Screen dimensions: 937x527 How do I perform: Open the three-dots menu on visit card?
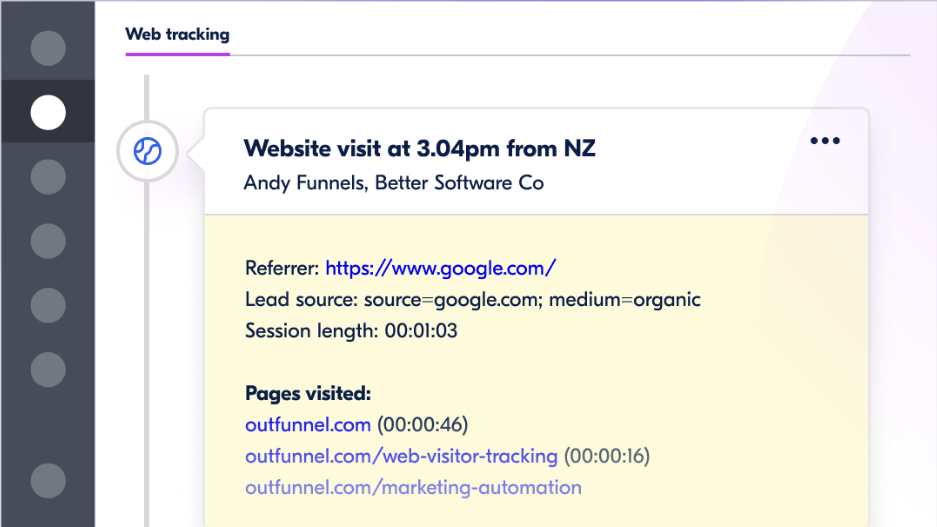pyautogui.click(x=825, y=141)
